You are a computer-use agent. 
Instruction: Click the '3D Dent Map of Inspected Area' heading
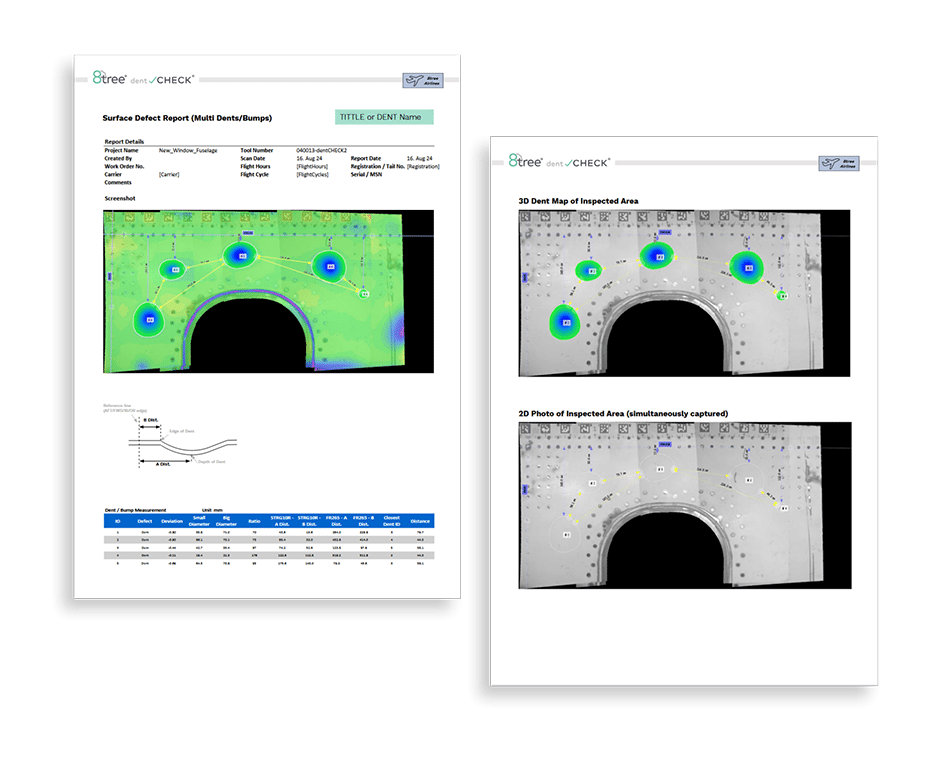578,201
